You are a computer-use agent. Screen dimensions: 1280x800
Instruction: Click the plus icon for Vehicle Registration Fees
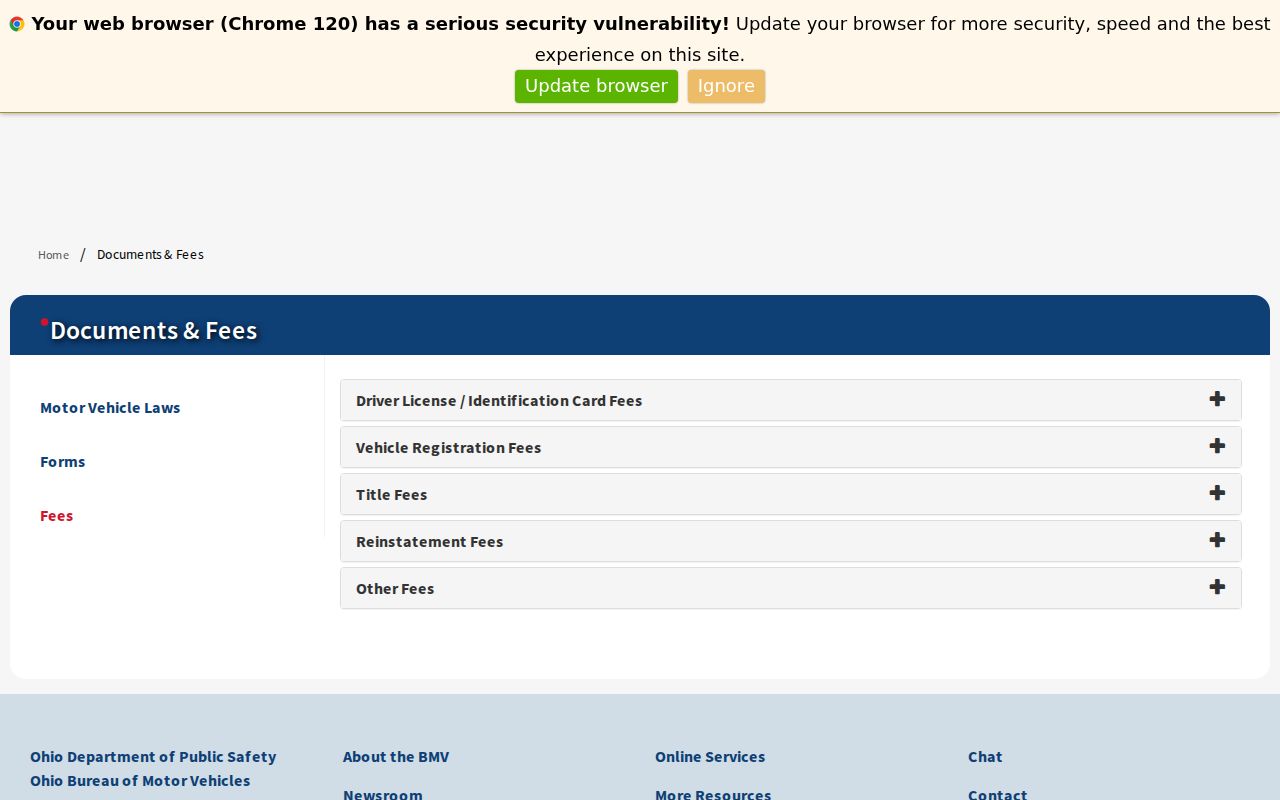click(1217, 446)
